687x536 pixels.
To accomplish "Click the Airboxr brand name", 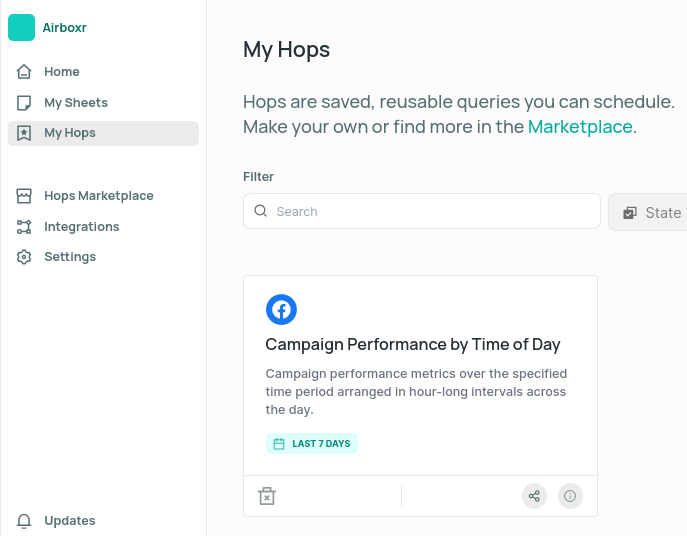I will 64,28.
